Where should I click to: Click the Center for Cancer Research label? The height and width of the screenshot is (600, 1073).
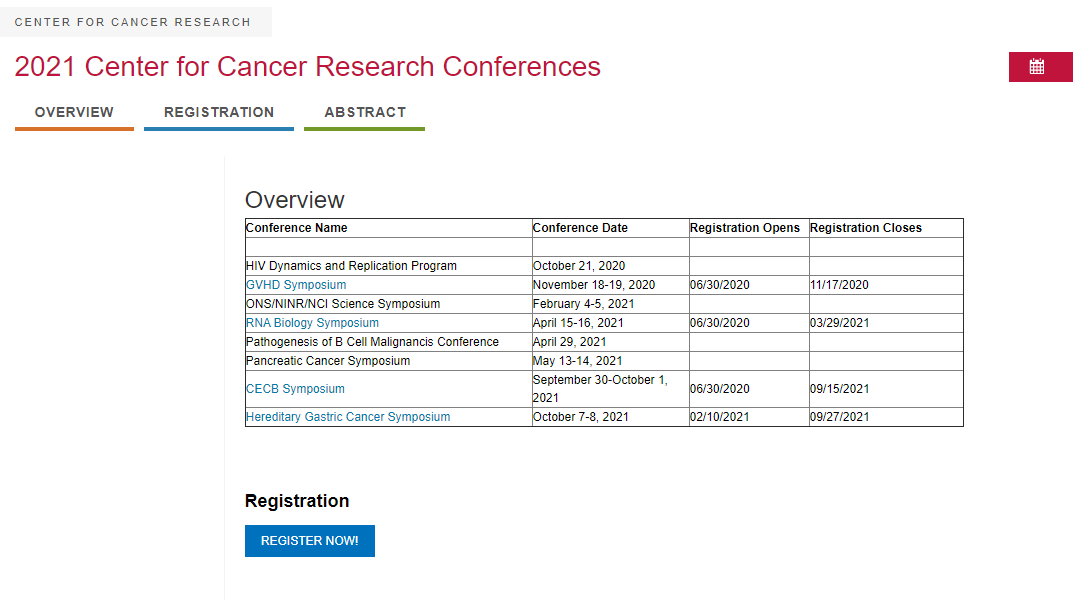tap(133, 22)
